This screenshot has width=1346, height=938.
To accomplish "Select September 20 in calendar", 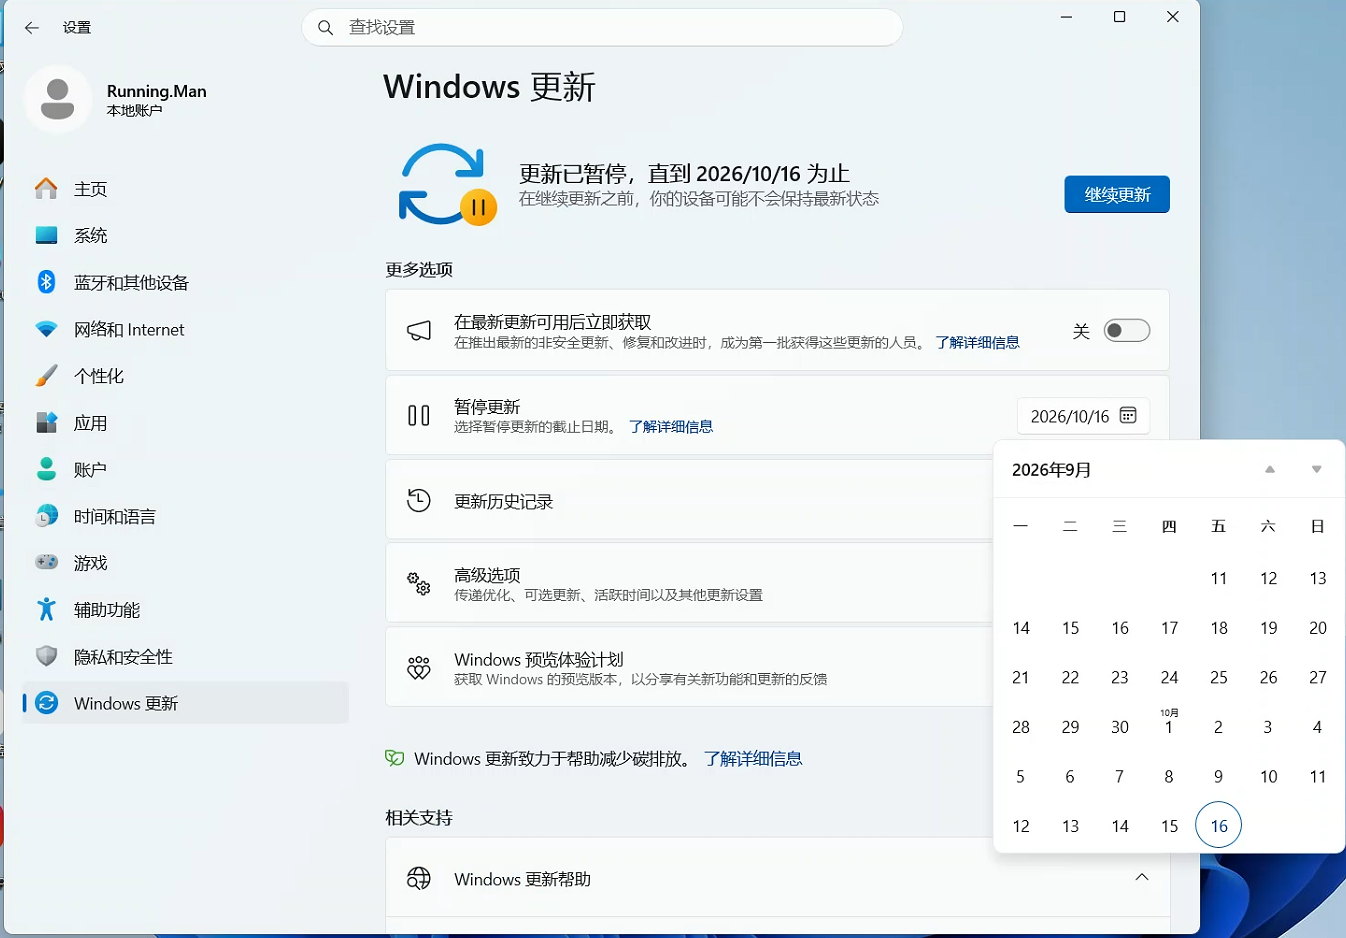I will pyautogui.click(x=1317, y=628).
